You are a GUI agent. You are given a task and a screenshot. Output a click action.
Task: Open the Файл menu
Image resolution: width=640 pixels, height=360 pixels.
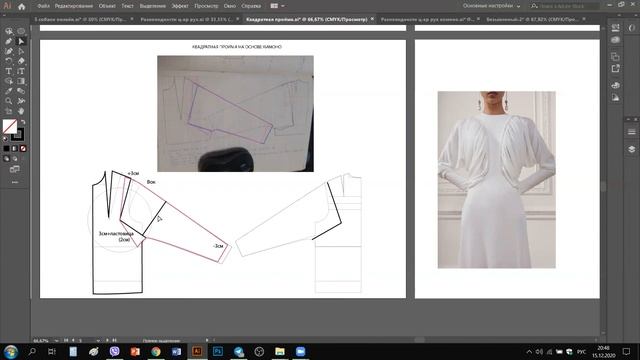coord(44,6)
